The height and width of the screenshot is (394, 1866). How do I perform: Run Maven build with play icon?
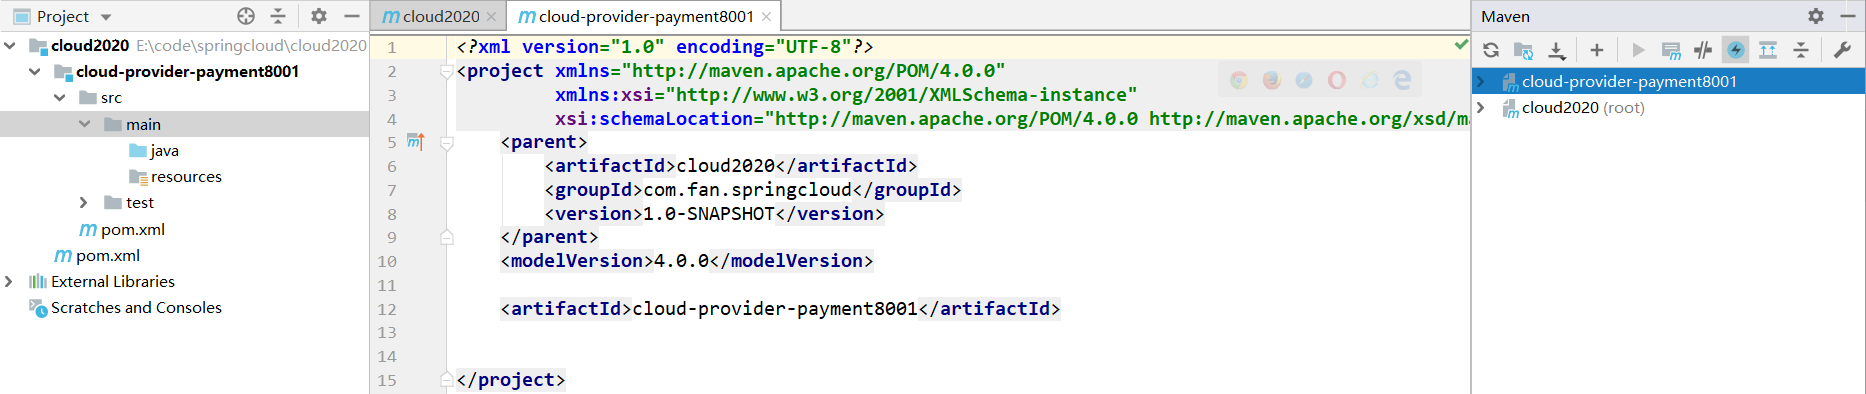click(1638, 50)
